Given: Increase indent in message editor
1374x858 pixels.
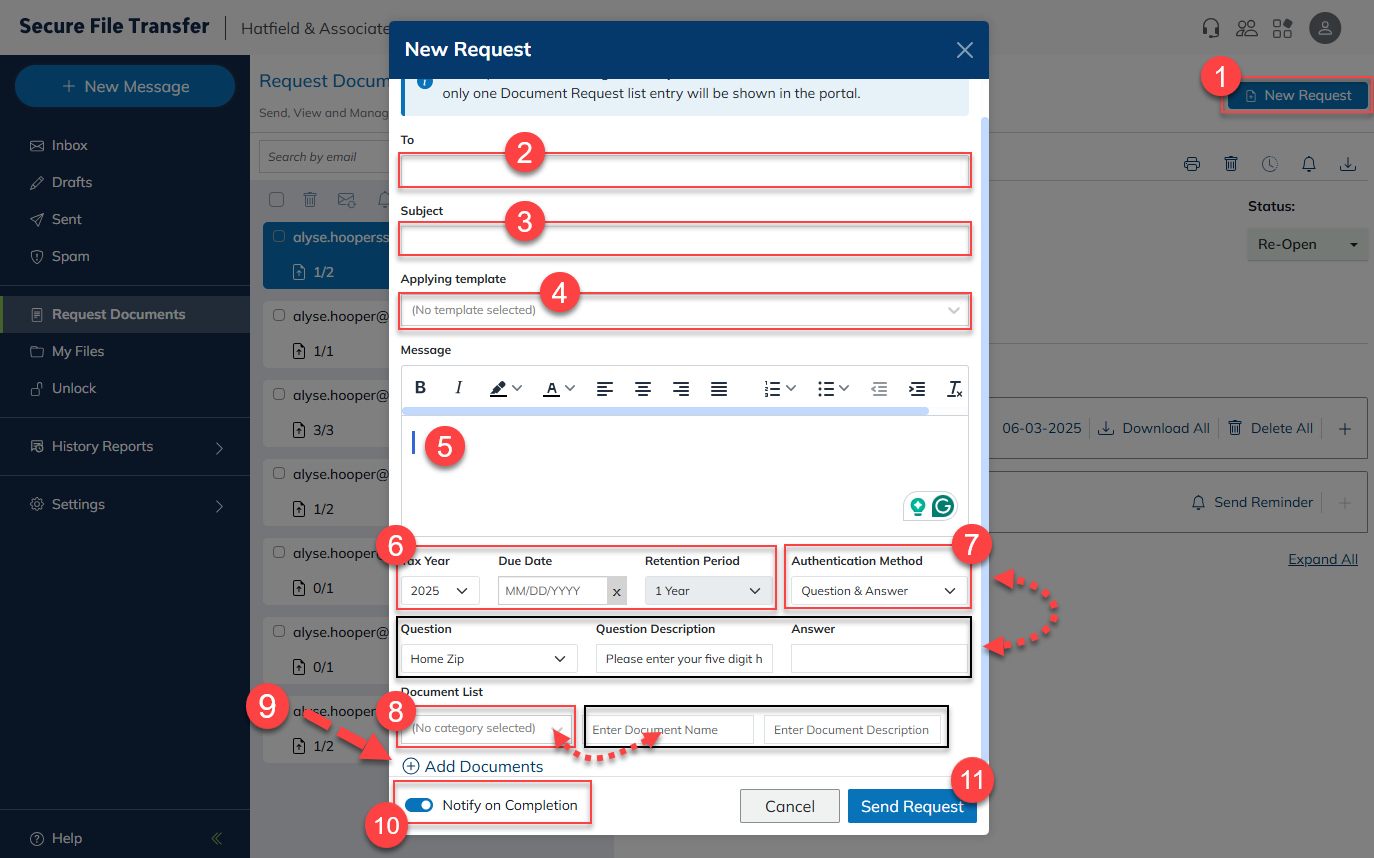Looking at the screenshot, I should (x=916, y=388).
